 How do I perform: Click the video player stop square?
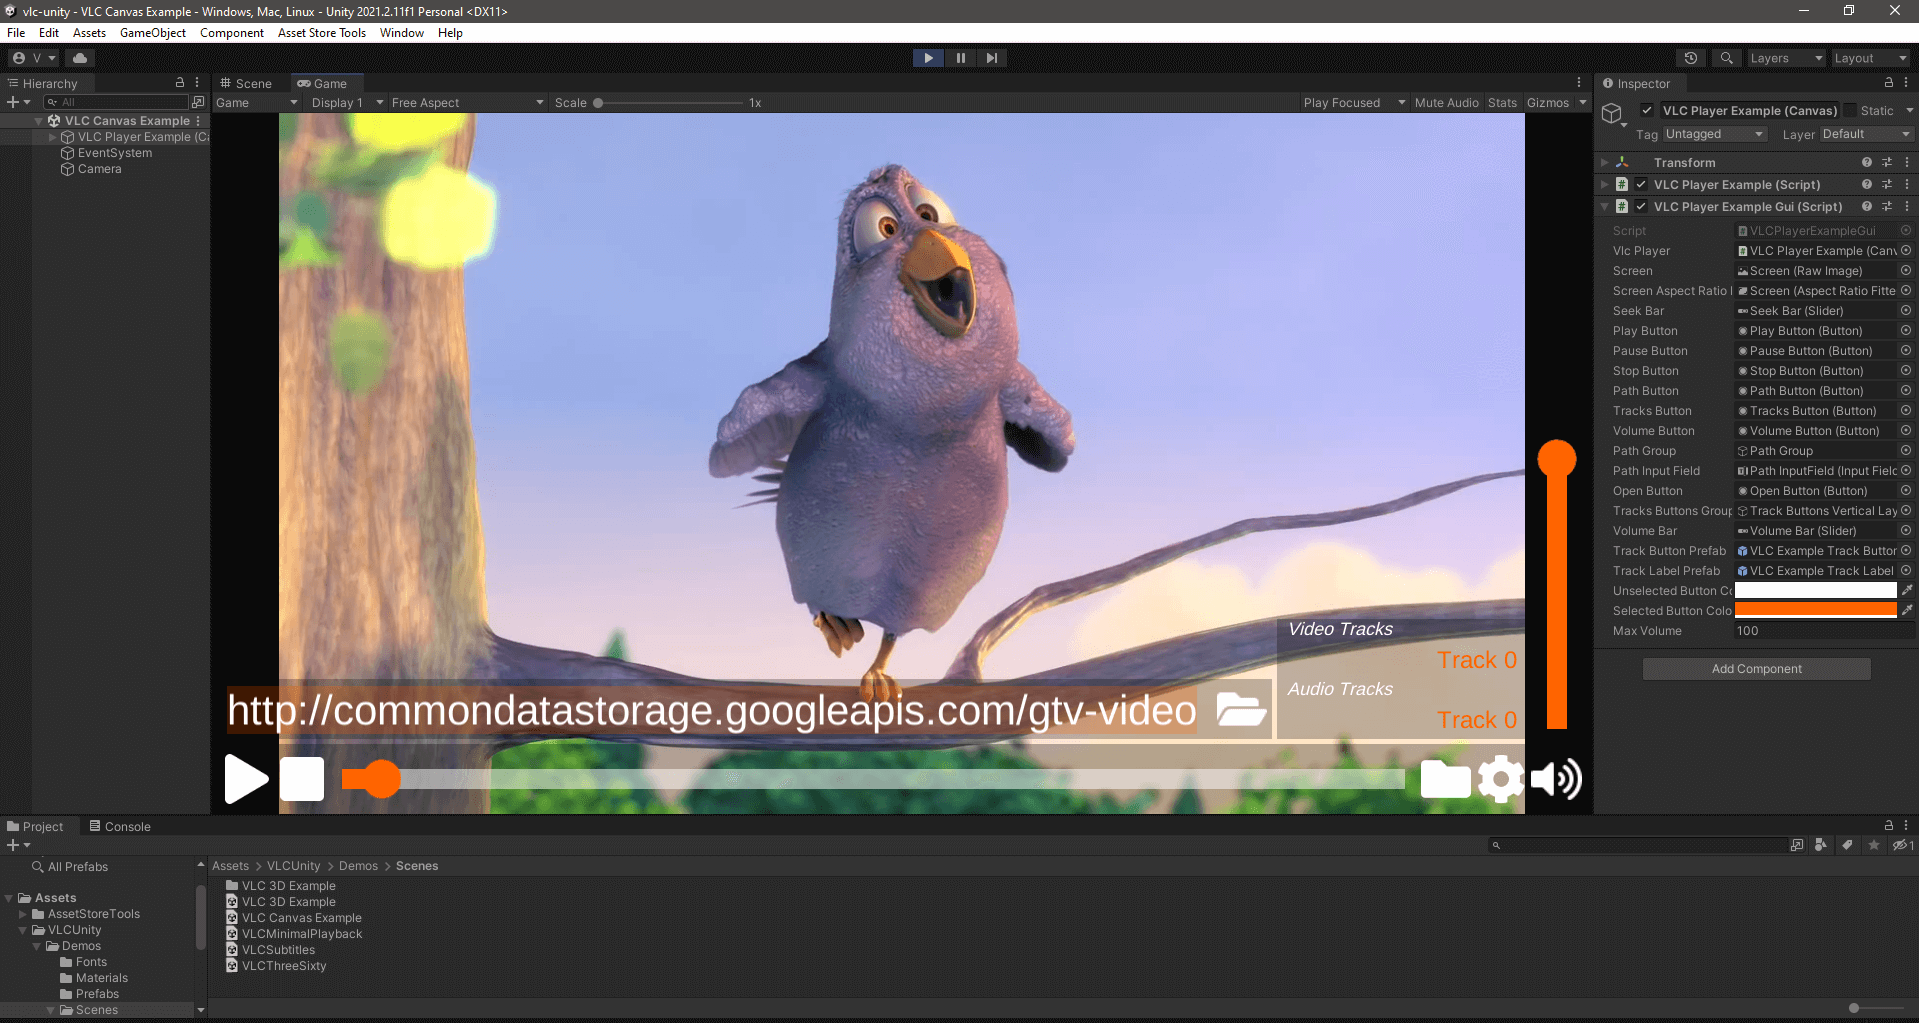(302, 779)
